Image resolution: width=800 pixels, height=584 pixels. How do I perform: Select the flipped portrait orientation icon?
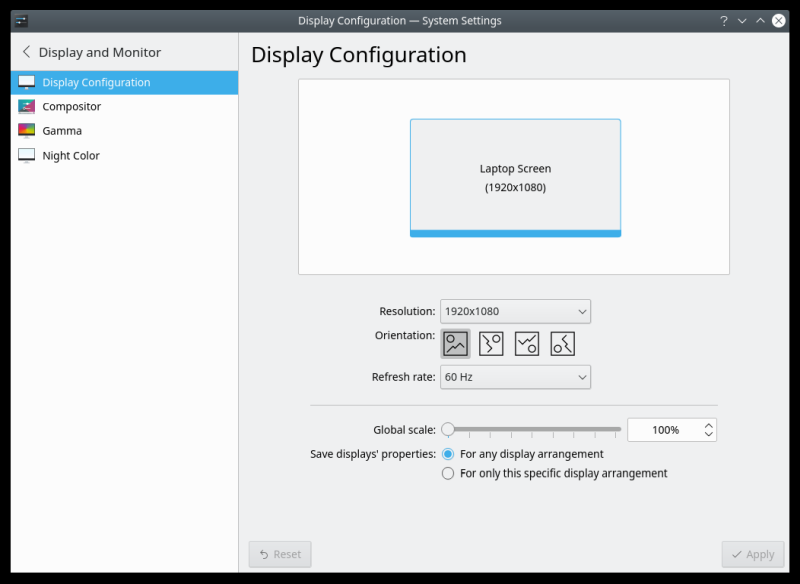[562, 343]
